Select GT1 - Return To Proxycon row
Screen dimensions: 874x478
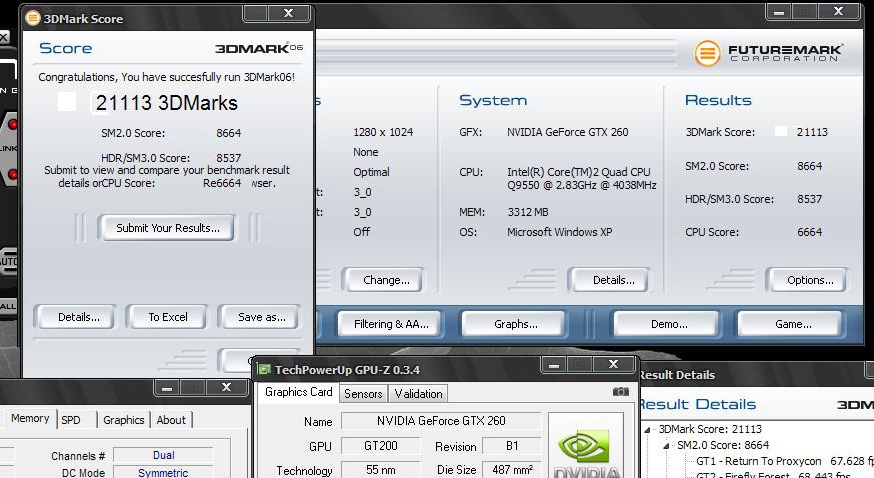click(785, 461)
